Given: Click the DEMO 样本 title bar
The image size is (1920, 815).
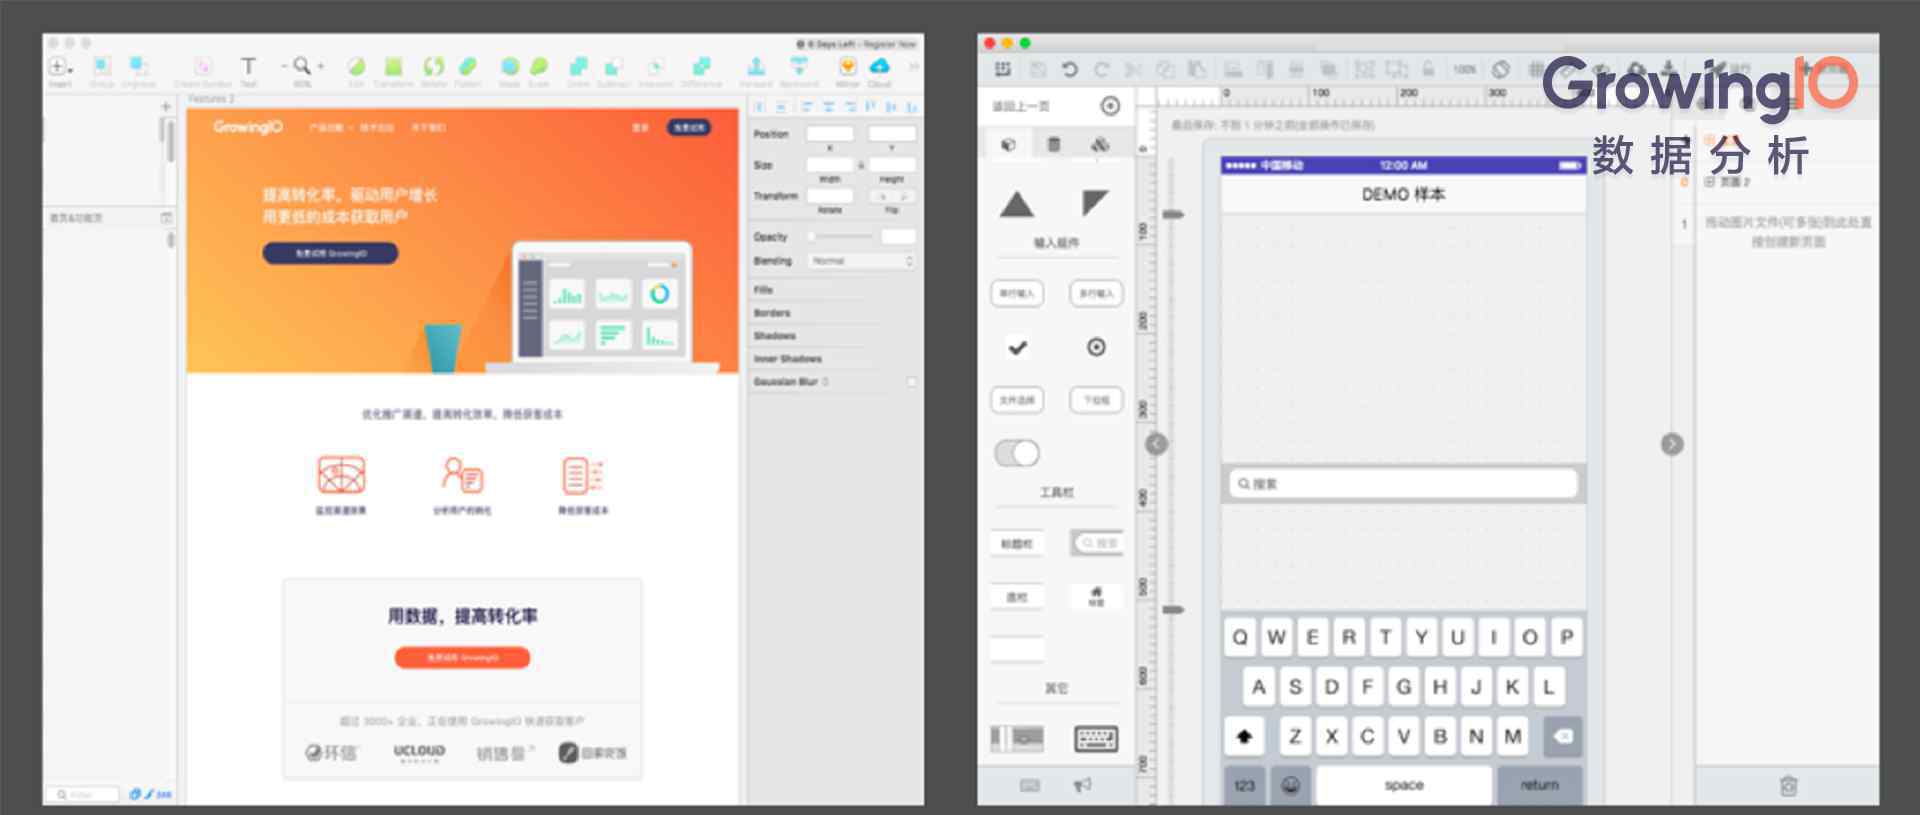Looking at the screenshot, I should pos(1403,194).
